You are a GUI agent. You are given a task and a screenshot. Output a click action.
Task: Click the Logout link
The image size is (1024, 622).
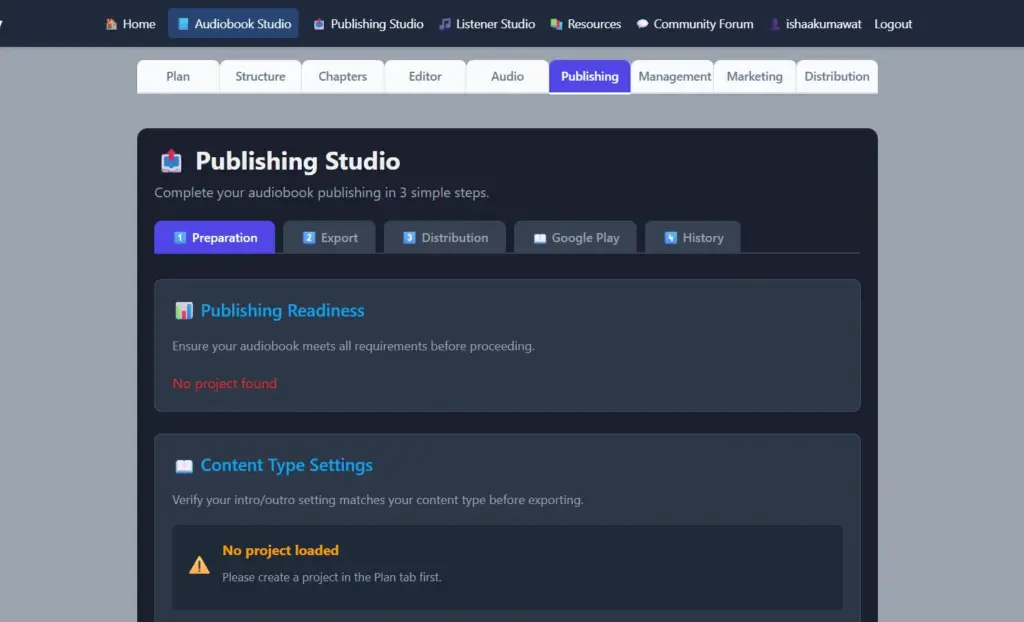893,24
